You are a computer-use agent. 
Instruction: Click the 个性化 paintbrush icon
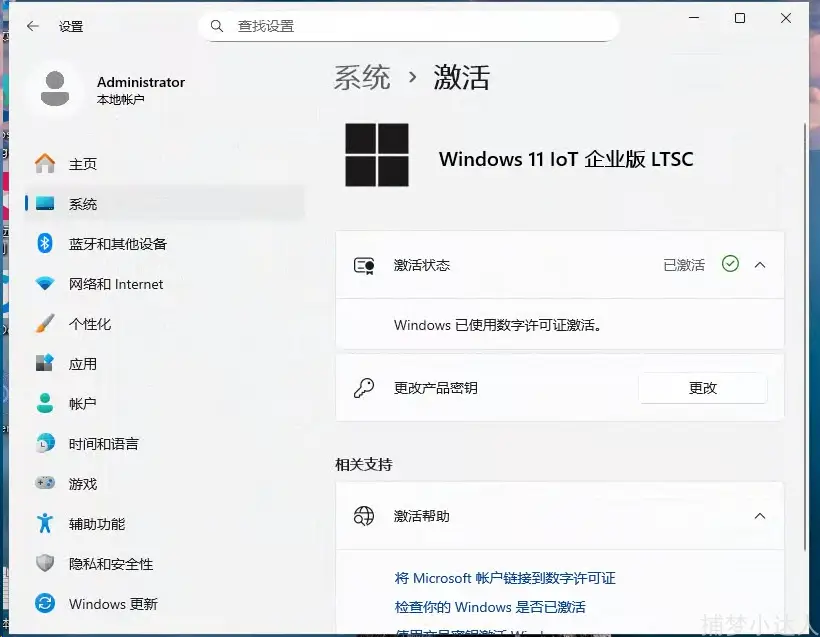click(x=45, y=324)
